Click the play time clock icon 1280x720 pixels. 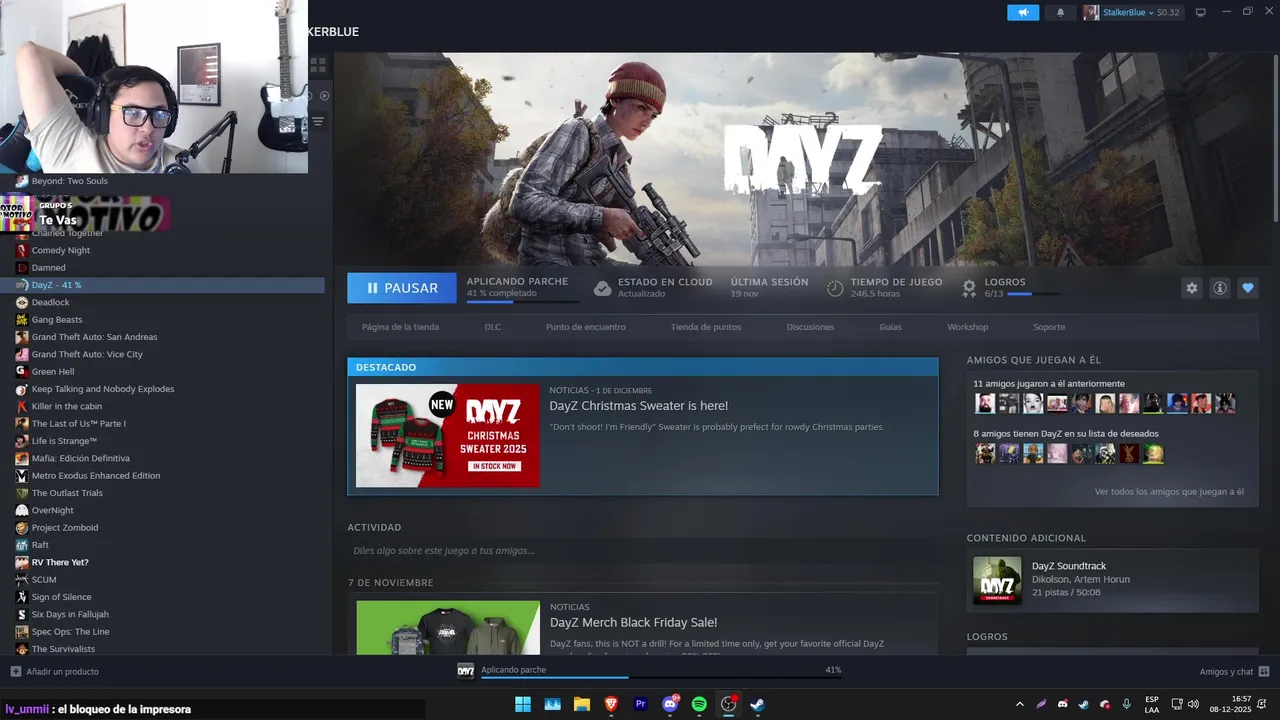click(x=835, y=288)
